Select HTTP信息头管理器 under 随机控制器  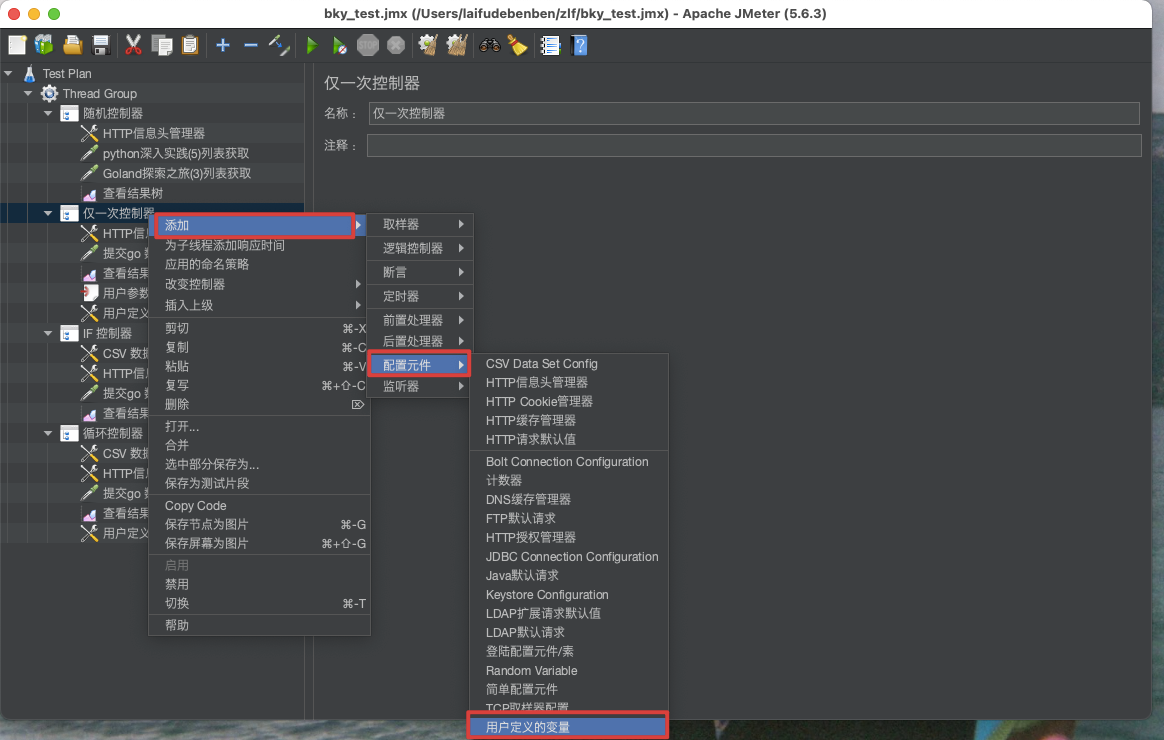click(x=154, y=134)
